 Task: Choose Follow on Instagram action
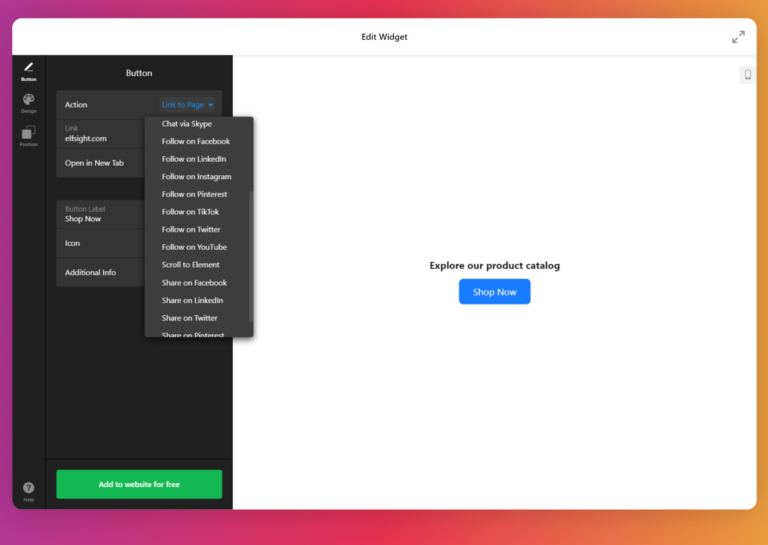(199, 177)
